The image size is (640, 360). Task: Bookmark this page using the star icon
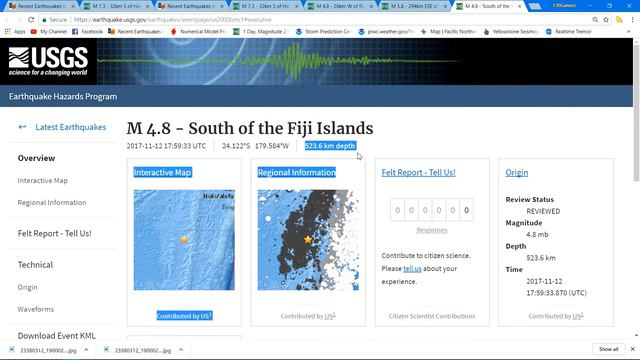tap(606, 19)
